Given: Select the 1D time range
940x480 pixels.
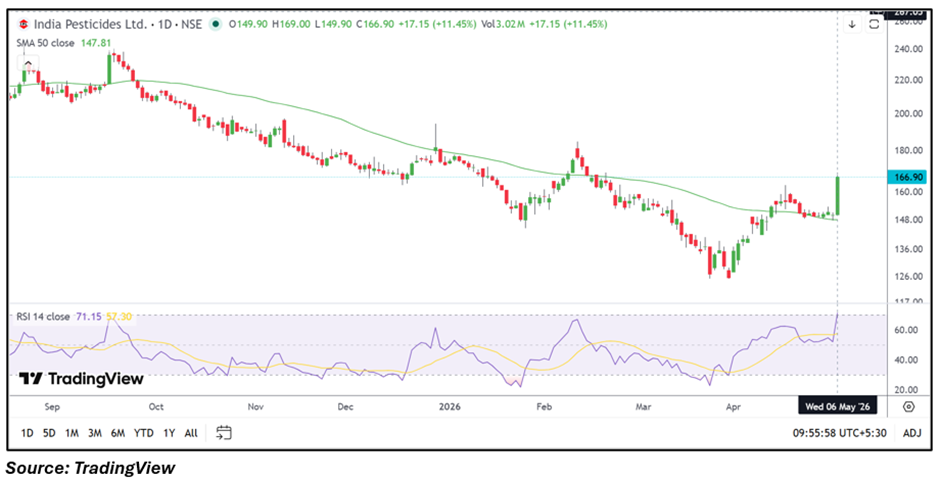Looking at the screenshot, I should 27,433.
